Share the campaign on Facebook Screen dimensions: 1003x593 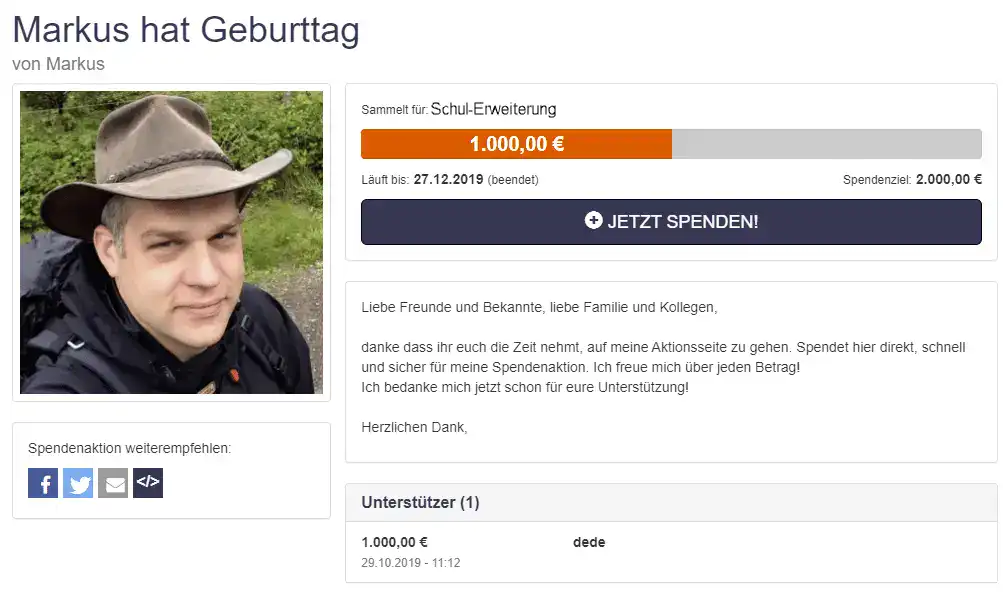(x=43, y=484)
